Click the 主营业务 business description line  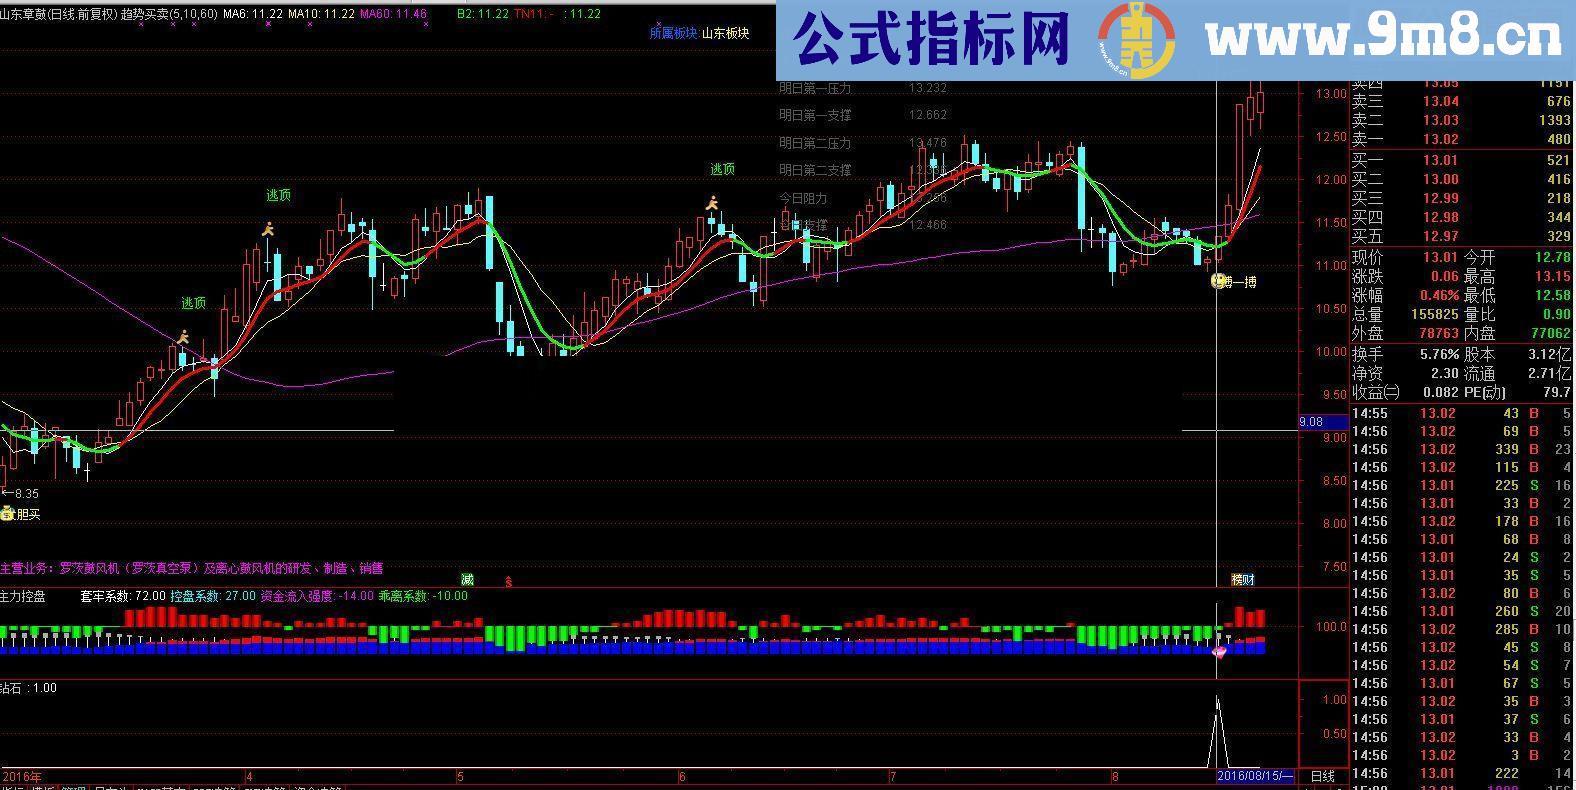pyautogui.click(x=192, y=568)
